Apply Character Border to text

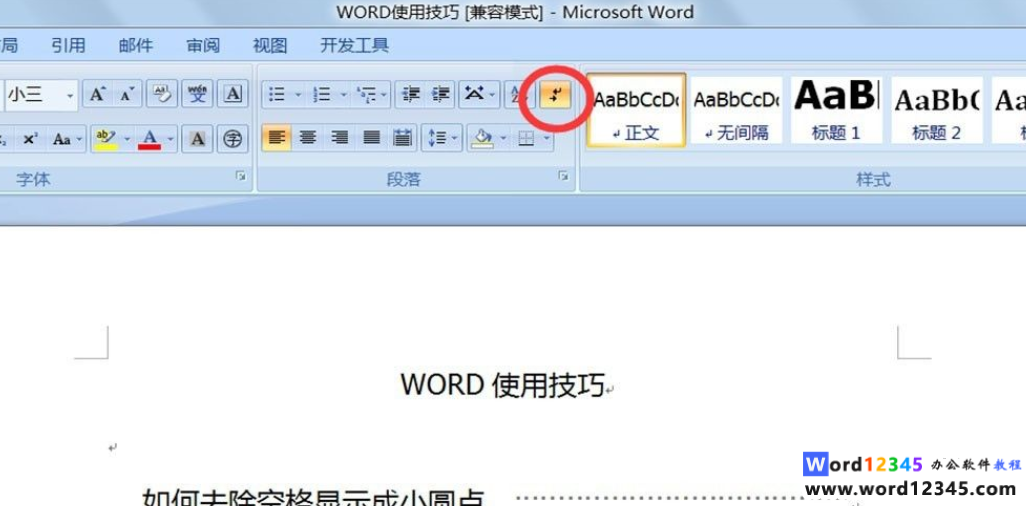(x=232, y=95)
